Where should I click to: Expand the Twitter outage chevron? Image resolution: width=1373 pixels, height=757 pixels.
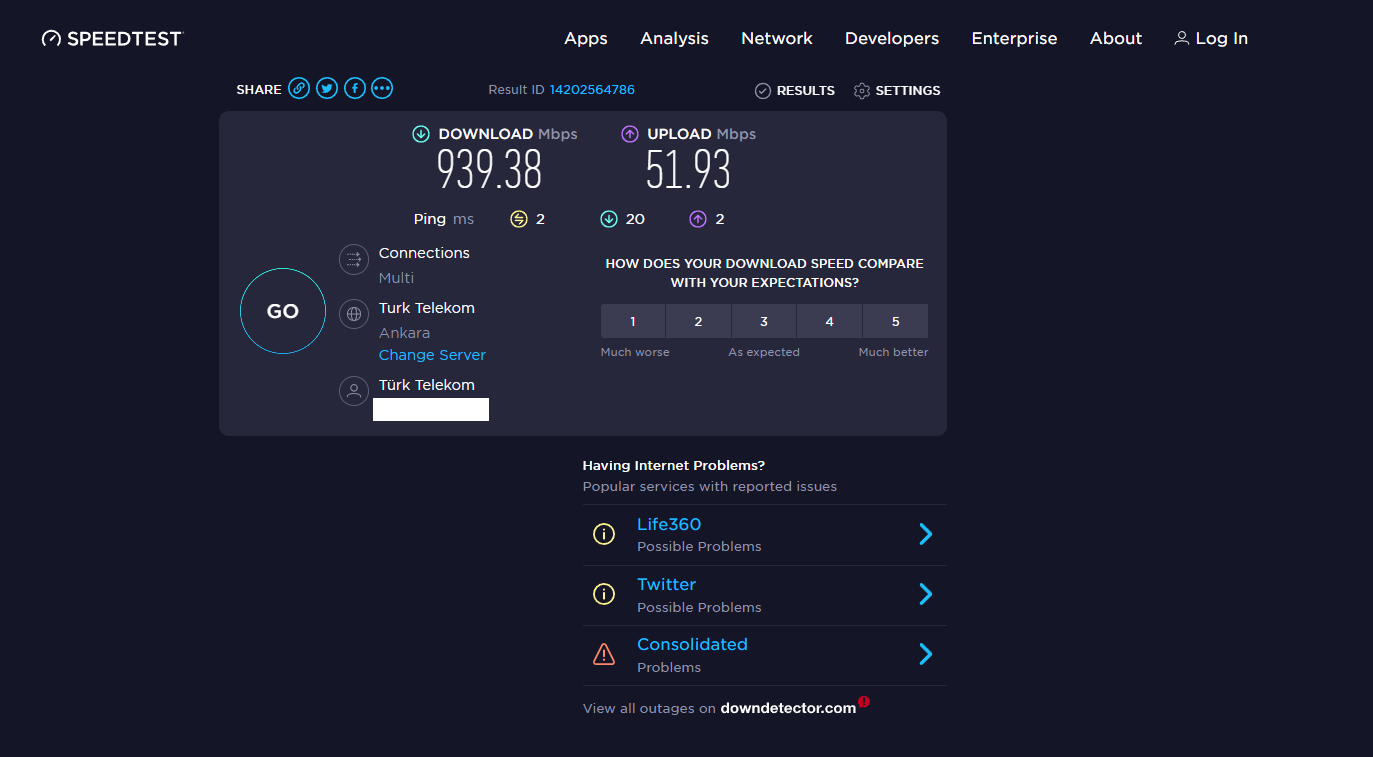(x=926, y=594)
